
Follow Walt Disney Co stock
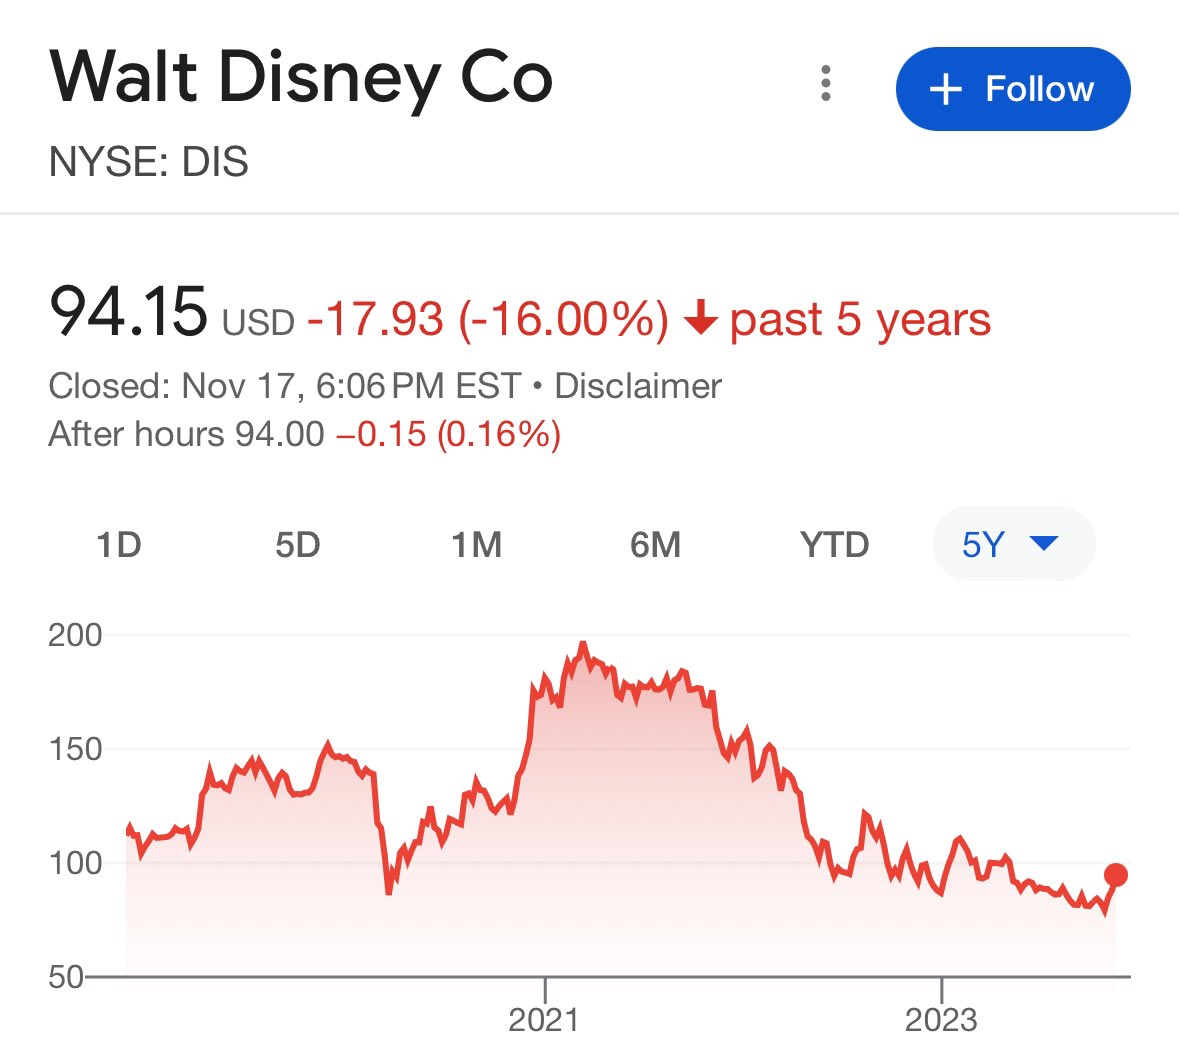[1013, 89]
